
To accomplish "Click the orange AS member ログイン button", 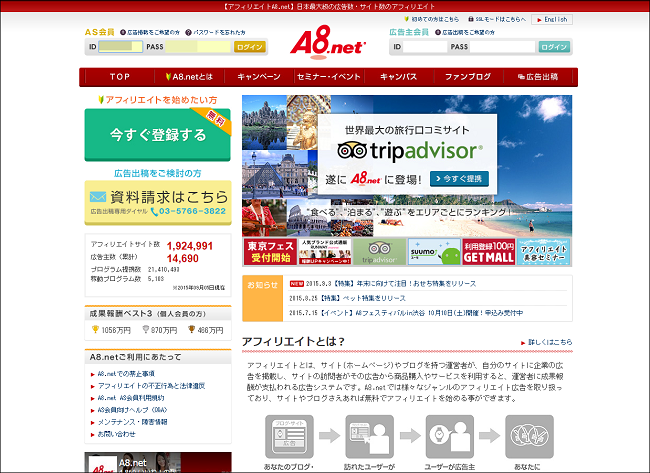I will [250, 47].
